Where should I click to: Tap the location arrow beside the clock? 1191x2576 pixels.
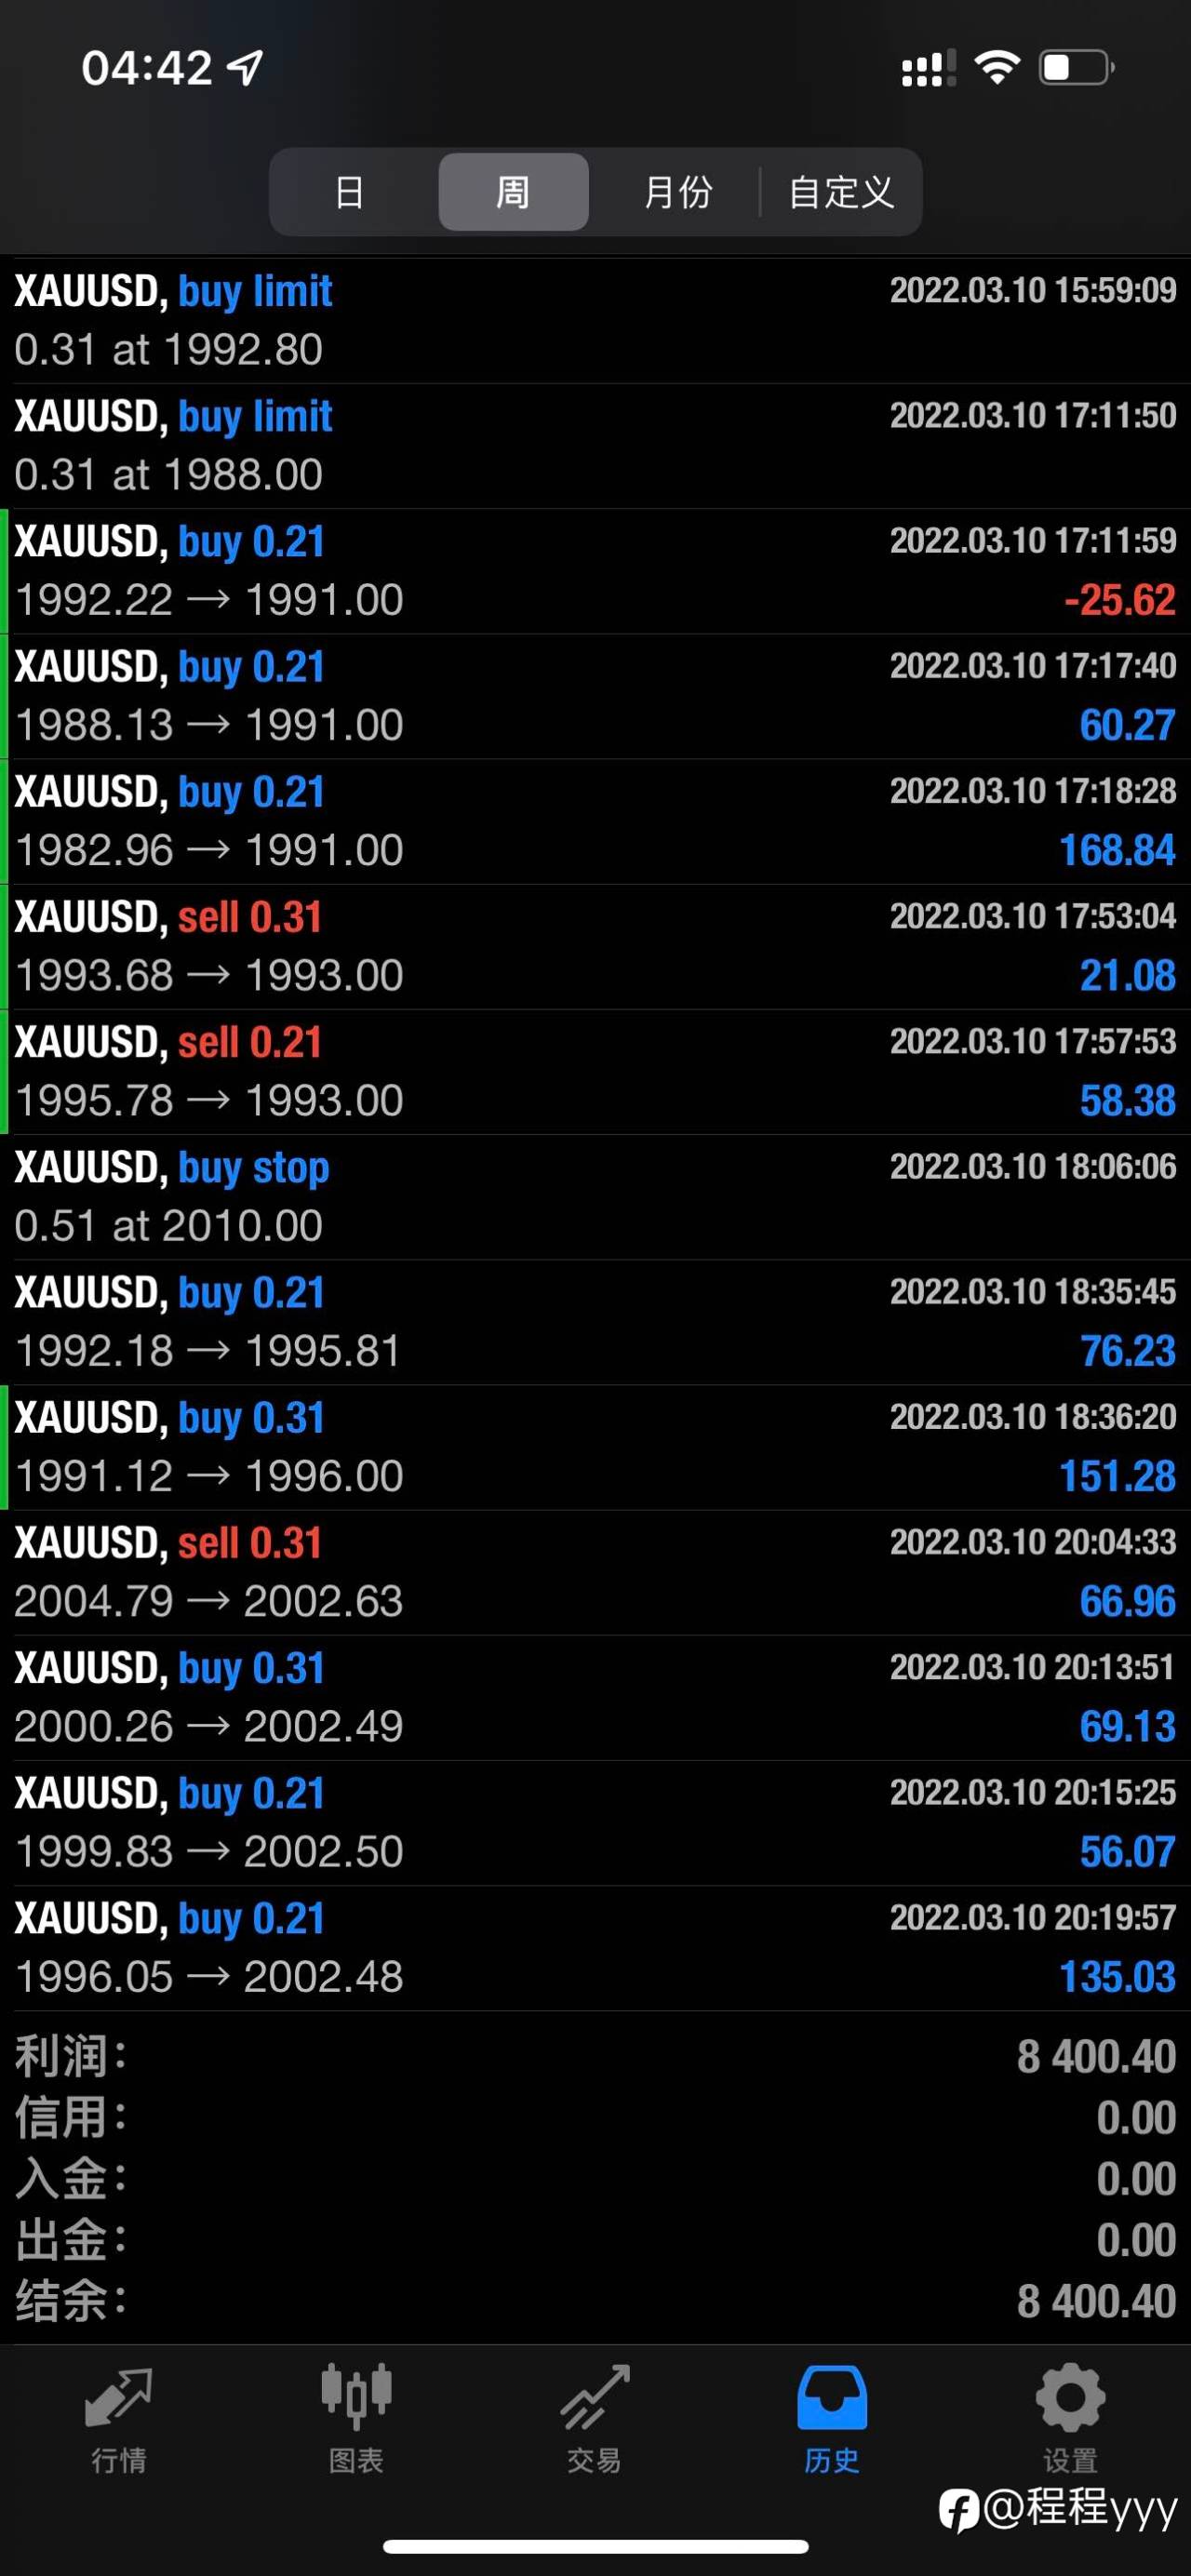pyautogui.click(x=245, y=68)
